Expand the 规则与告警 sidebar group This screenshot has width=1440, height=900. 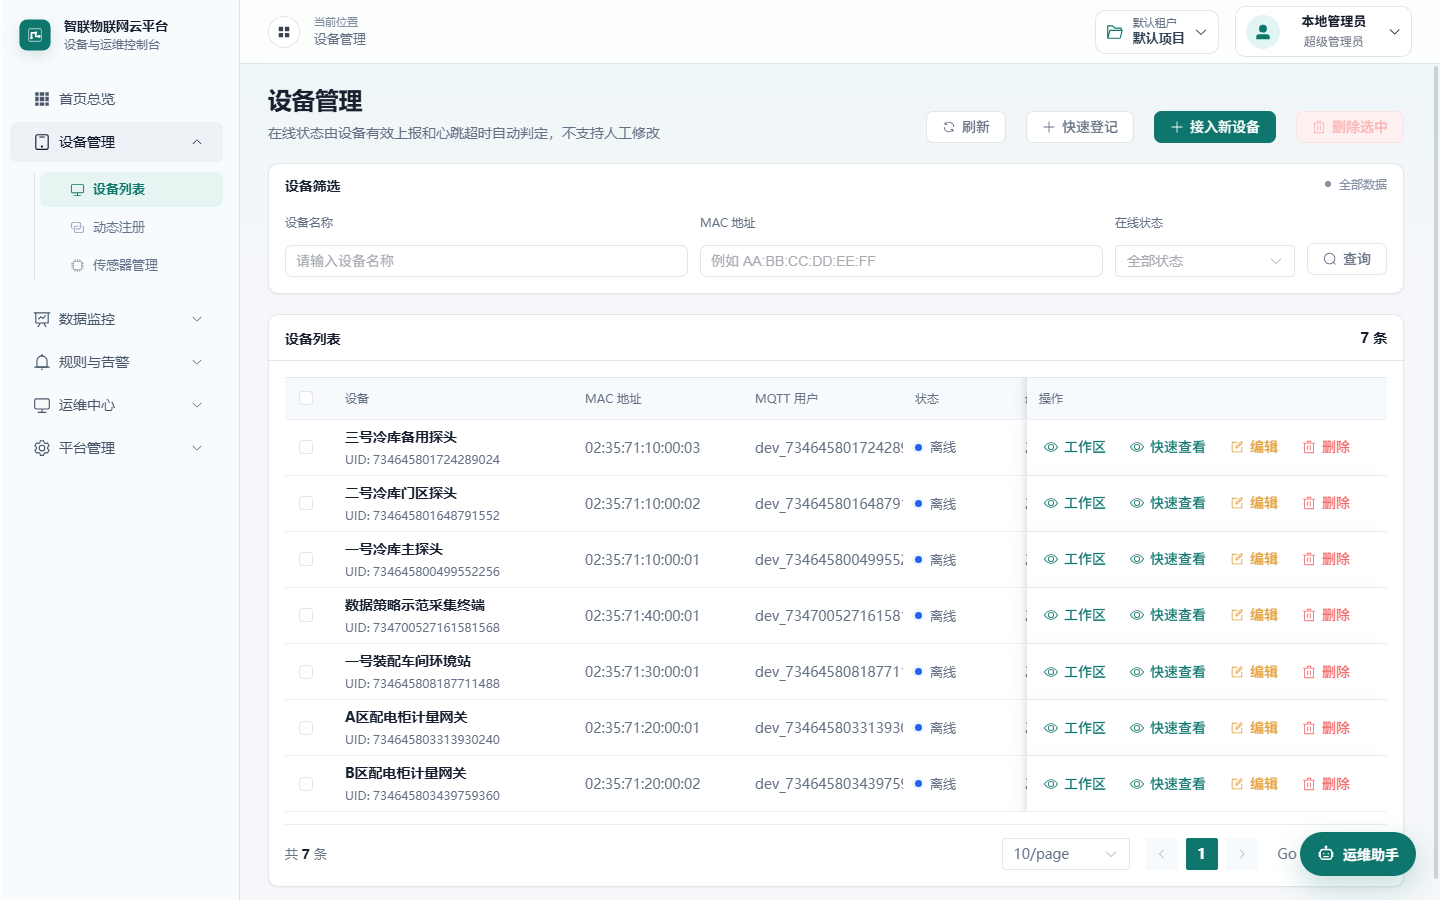pyautogui.click(x=116, y=362)
